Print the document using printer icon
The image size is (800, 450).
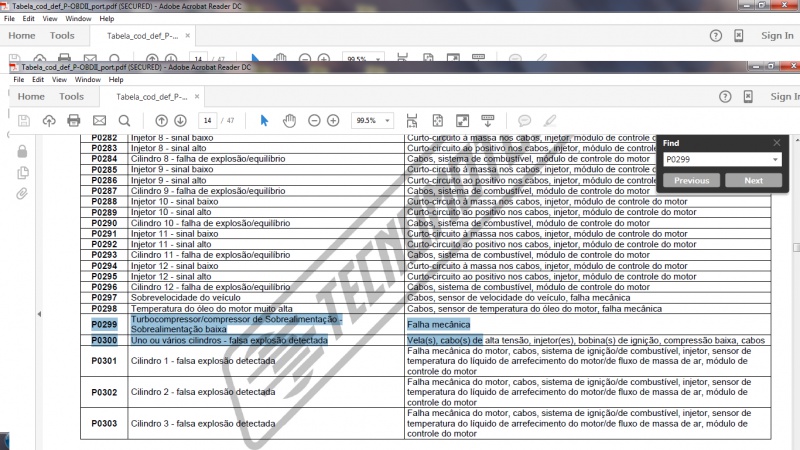coord(74,120)
